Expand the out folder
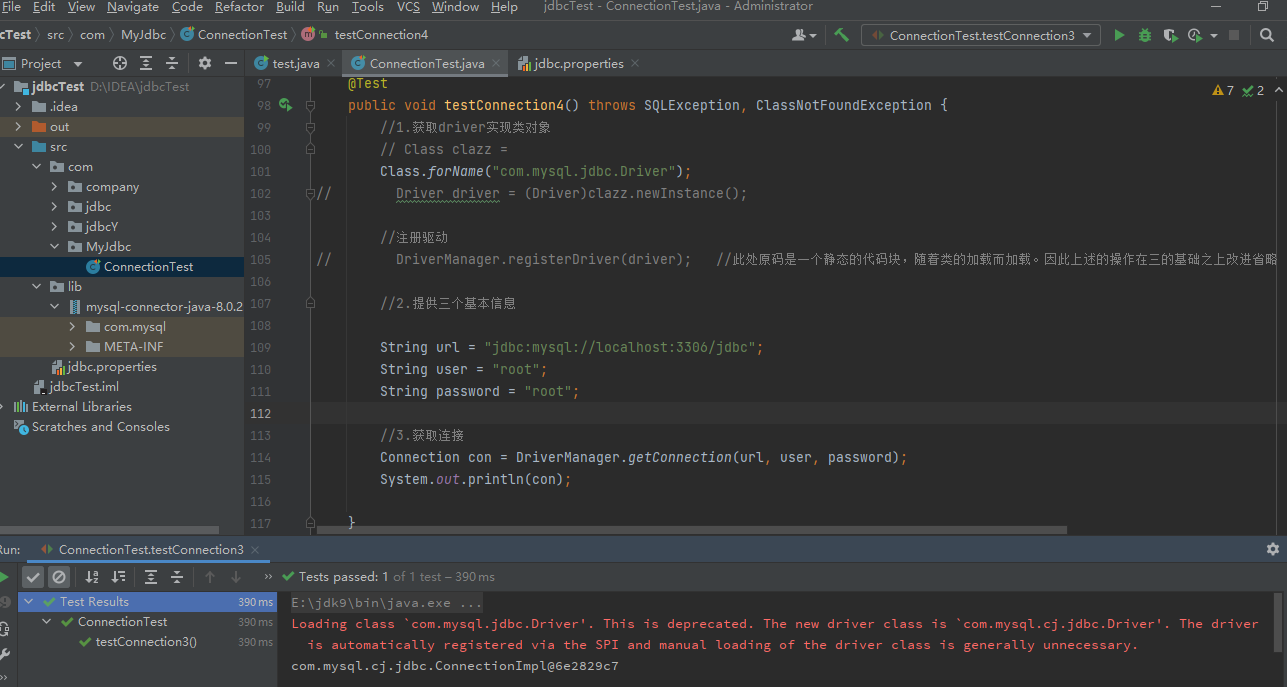Image resolution: width=1287 pixels, height=687 pixels. (x=18, y=127)
